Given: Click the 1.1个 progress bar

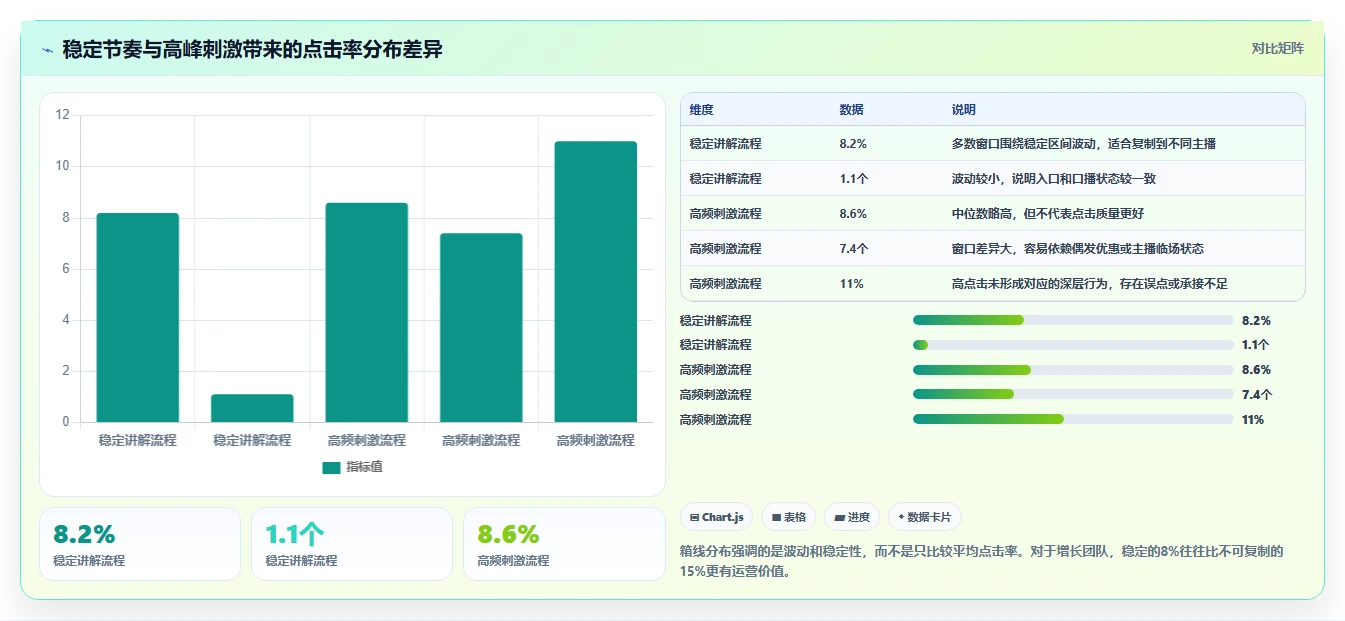Looking at the screenshot, I should (1073, 345).
